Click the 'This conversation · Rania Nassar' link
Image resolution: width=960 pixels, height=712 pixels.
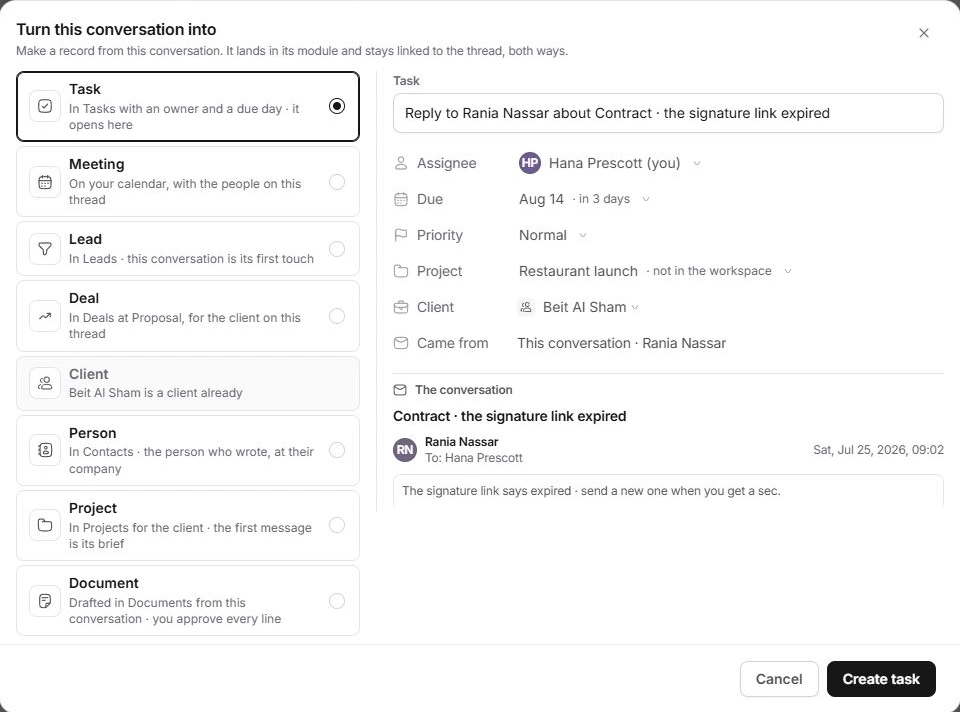pos(621,343)
